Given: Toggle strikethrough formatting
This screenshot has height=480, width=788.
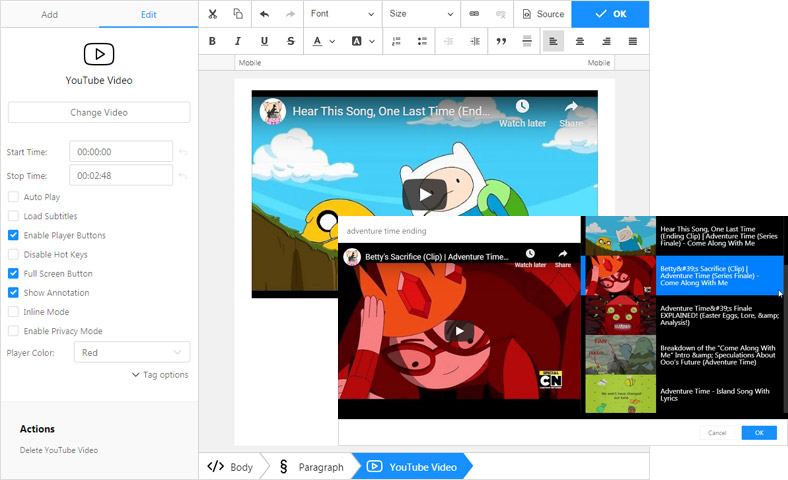Looking at the screenshot, I should point(290,41).
